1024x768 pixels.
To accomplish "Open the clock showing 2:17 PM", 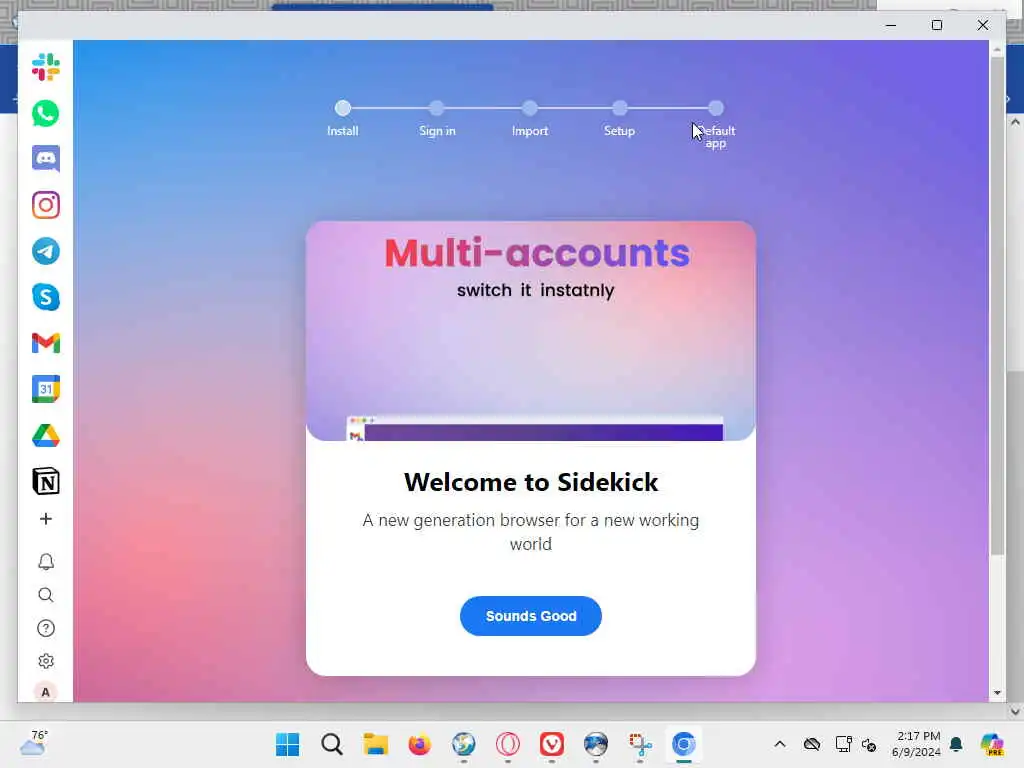I will 917,744.
